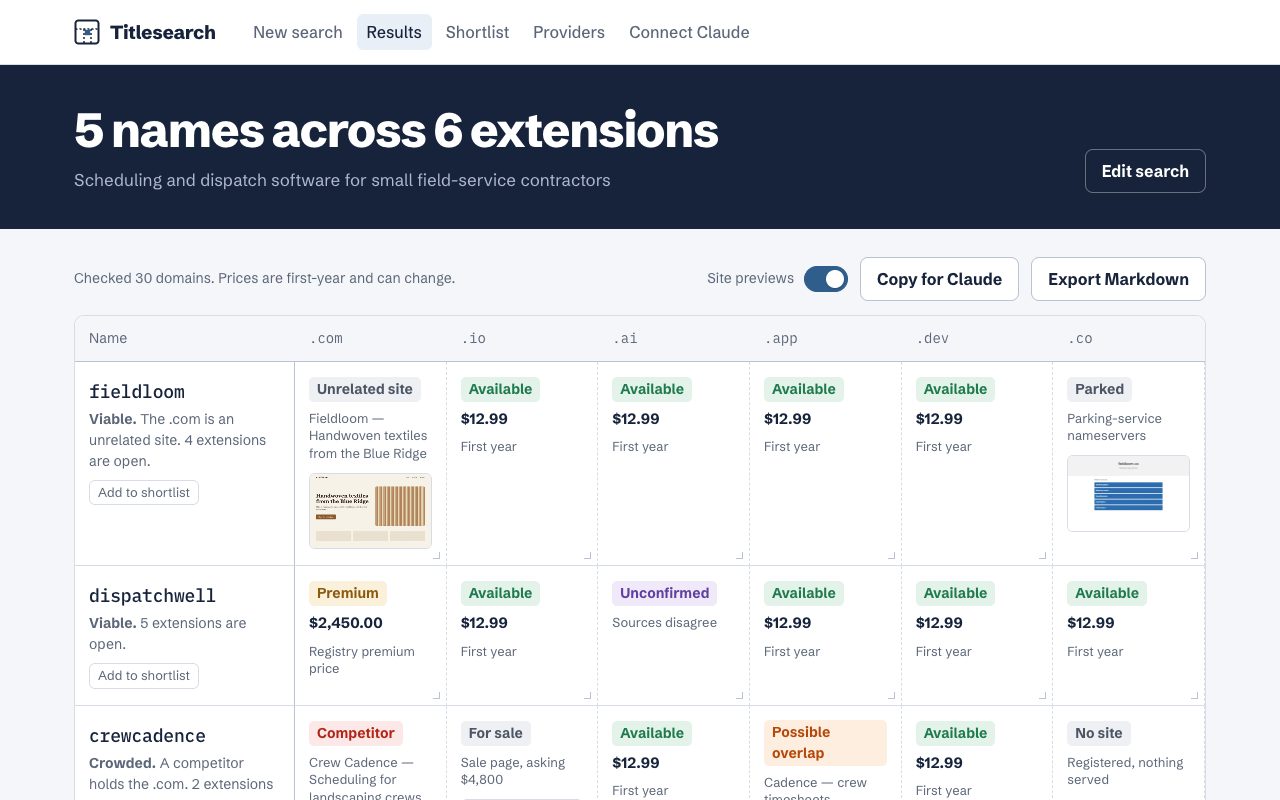Viewport: 1280px width, 800px height.
Task: Click the dispatchwell name text
Action: tap(152, 595)
